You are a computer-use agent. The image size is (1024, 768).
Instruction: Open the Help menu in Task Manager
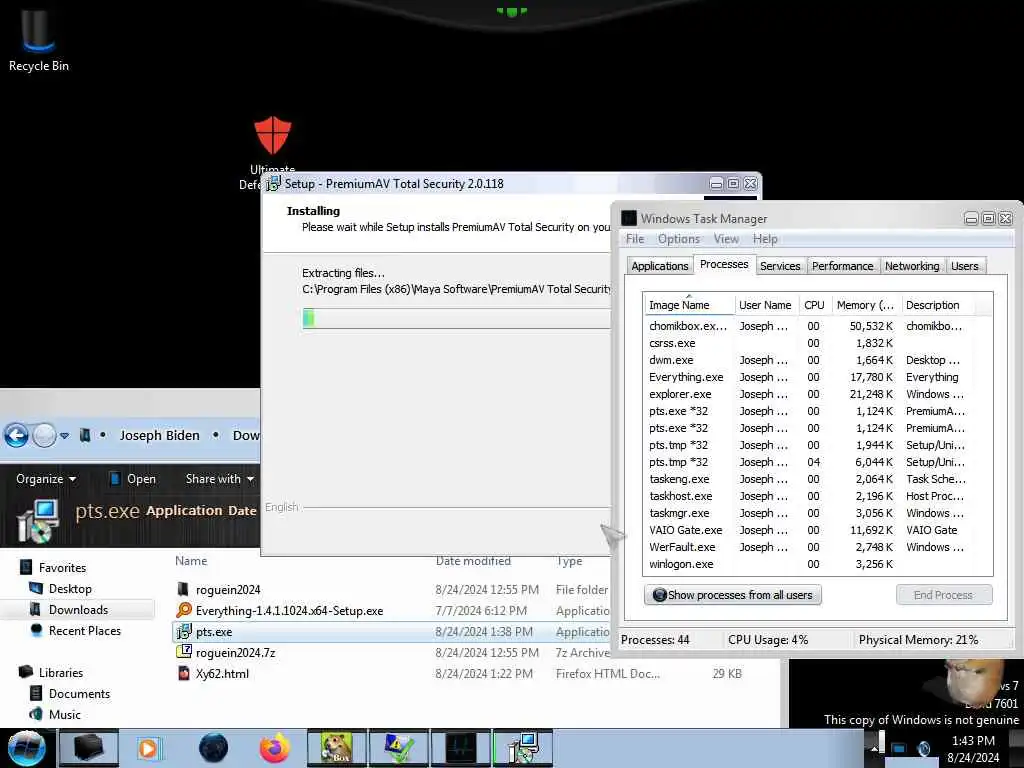pyautogui.click(x=765, y=239)
